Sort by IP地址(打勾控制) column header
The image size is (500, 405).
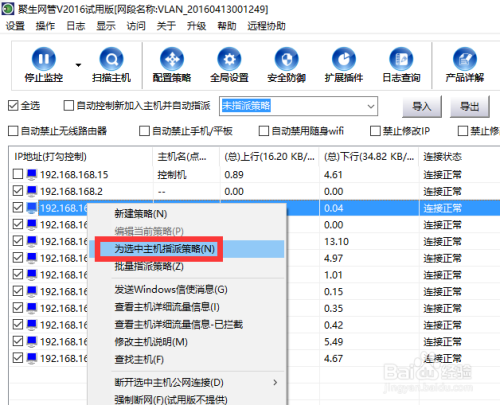pyautogui.click(x=81, y=156)
